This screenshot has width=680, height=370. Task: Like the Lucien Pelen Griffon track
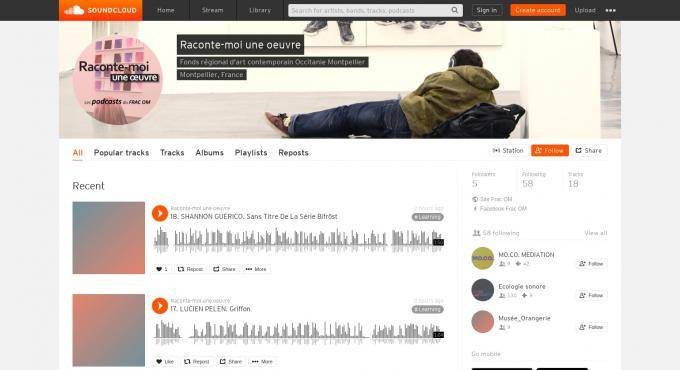click(165, 361)
